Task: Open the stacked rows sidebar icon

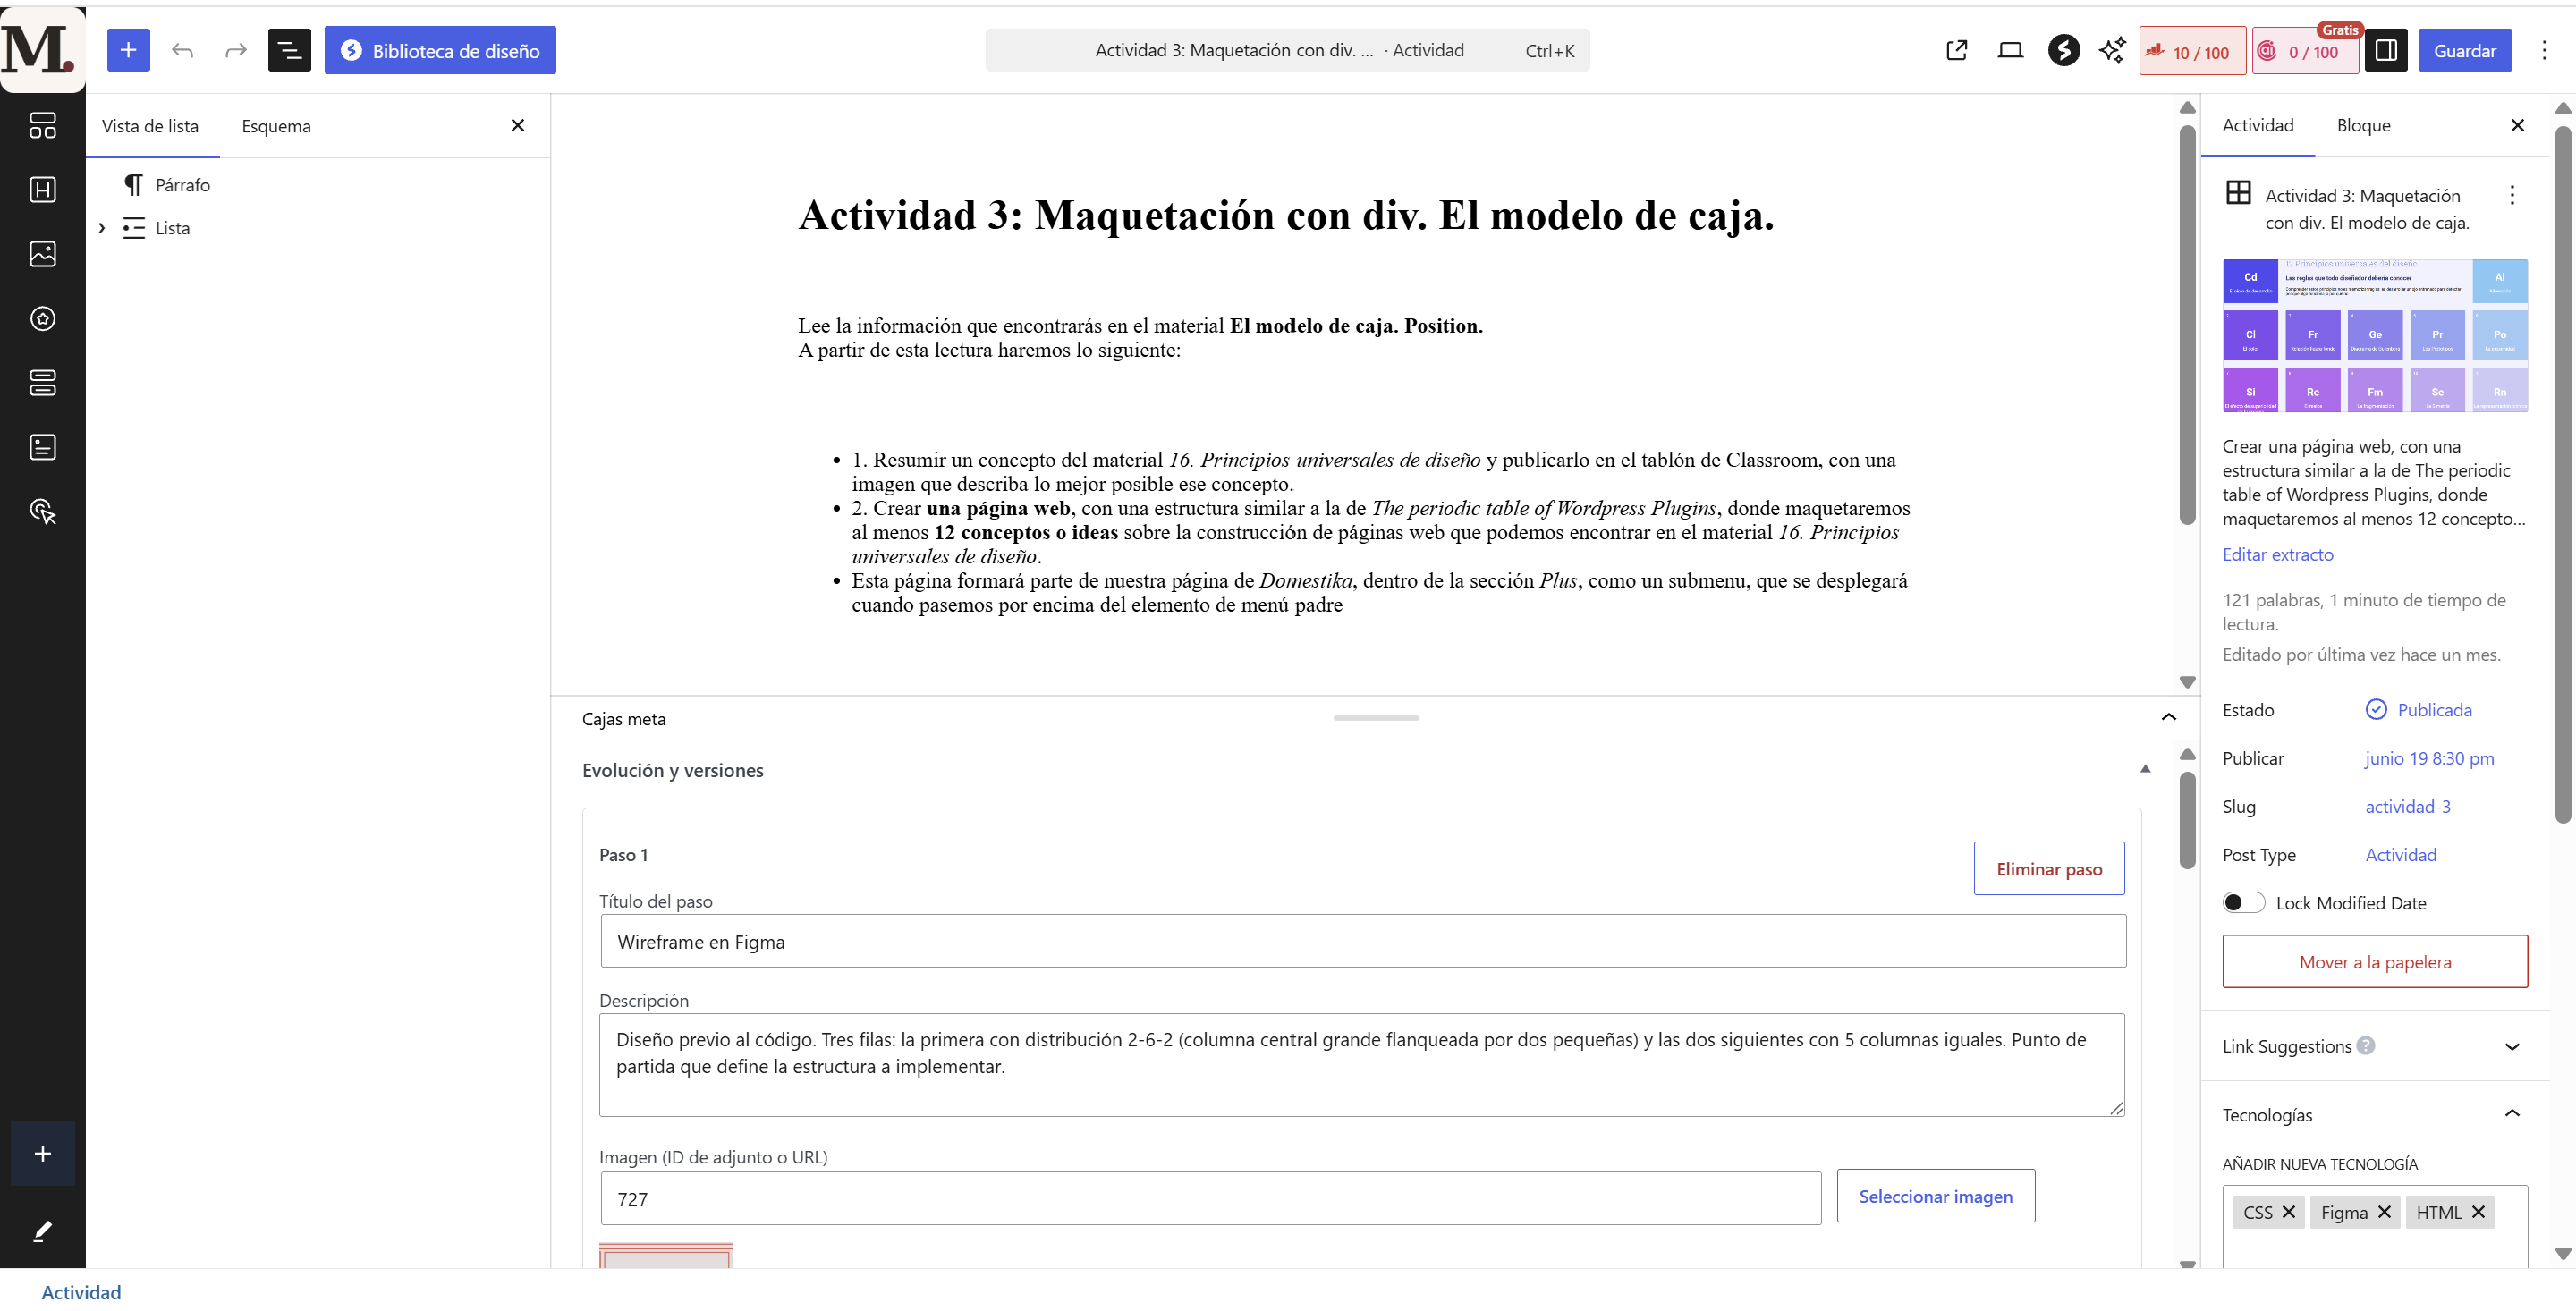Action: pos(42,382)
